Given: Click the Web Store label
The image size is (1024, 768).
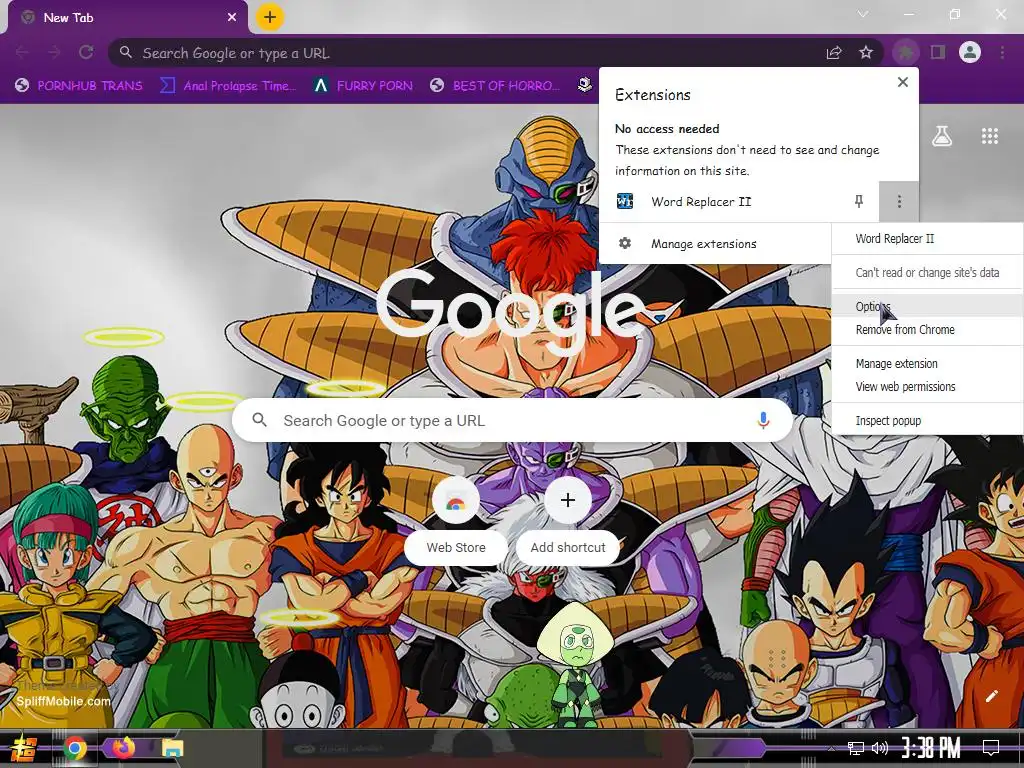Looking at the screenshot, I should click(456, 547).
